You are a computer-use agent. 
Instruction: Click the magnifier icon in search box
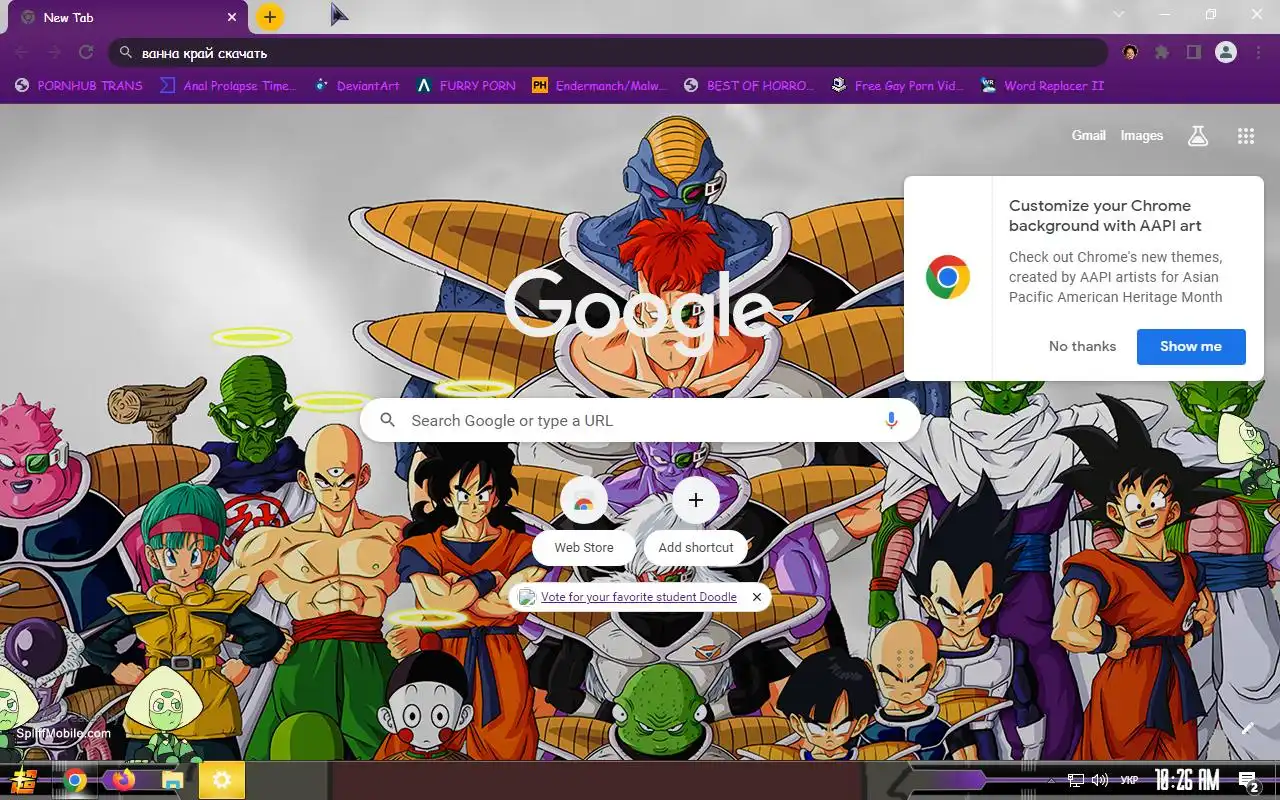coord(388,421)
